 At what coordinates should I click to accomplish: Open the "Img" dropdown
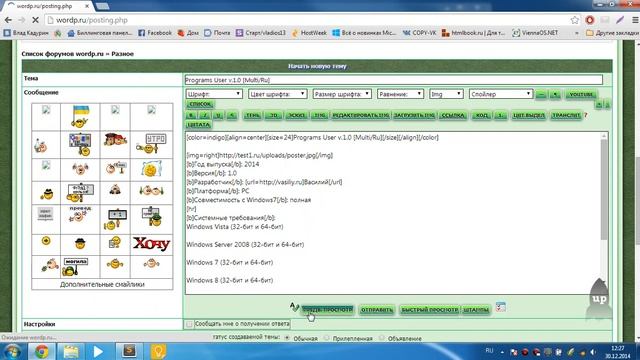coord(446,94)
